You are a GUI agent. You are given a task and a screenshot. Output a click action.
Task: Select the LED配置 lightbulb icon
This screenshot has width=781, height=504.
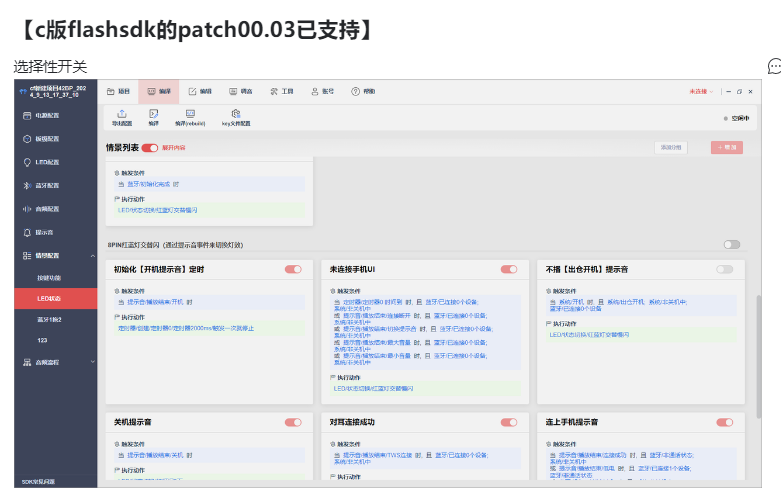tap(27, 162)
